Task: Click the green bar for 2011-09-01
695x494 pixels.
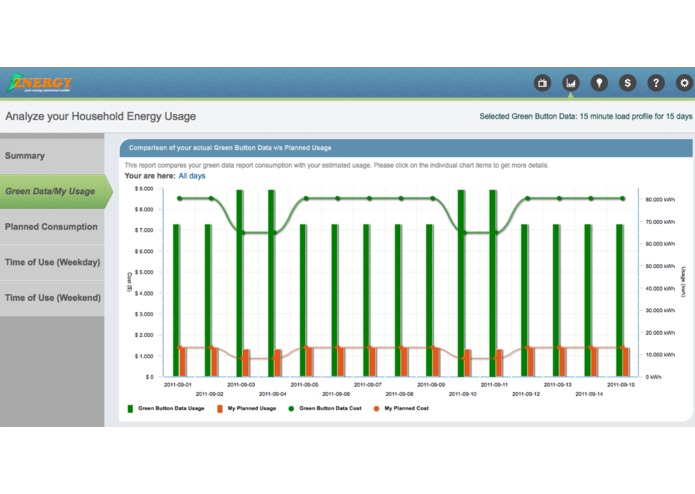Action: [x=176, y=300]
